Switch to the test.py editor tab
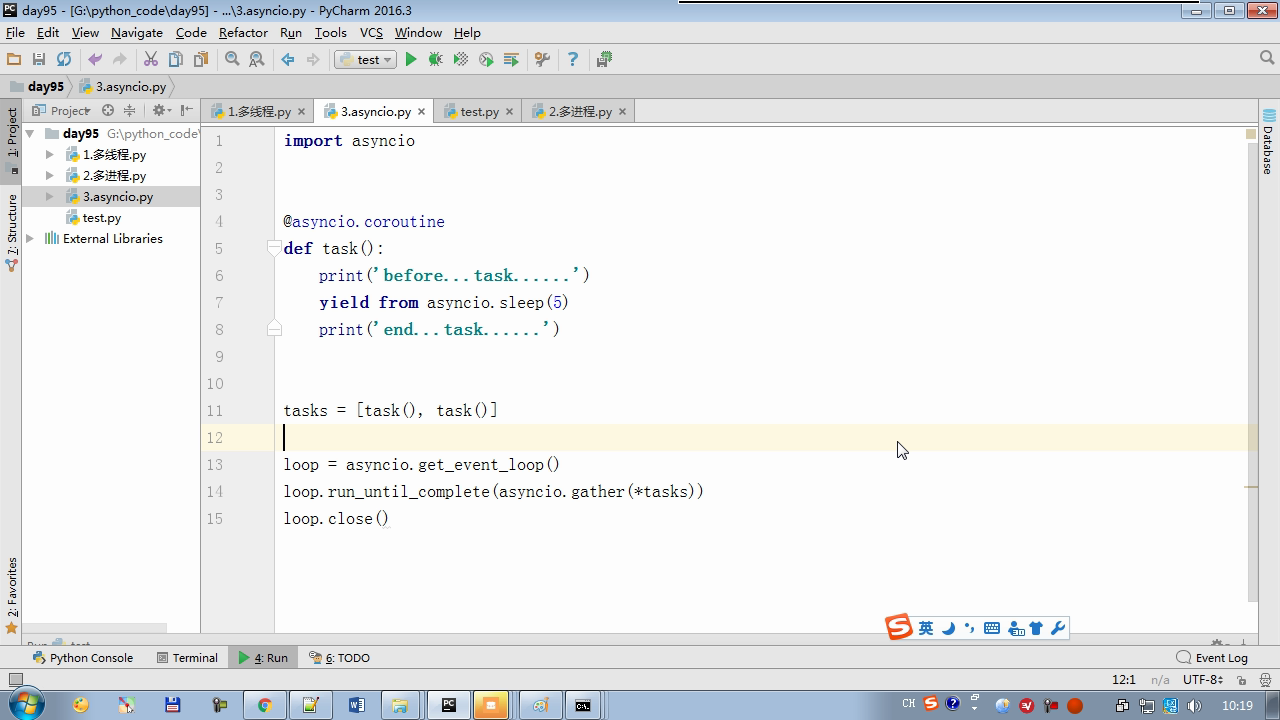The height and width of the screenshot is (720, 1280). coord(478,112)
